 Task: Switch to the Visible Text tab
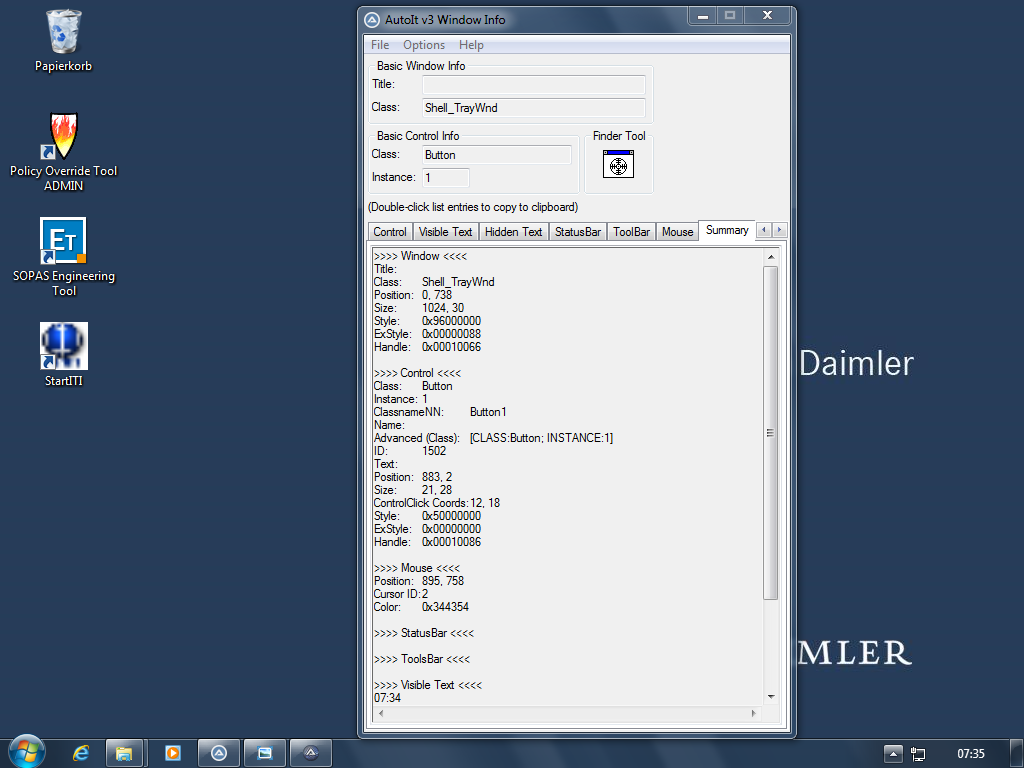(445, 232)
